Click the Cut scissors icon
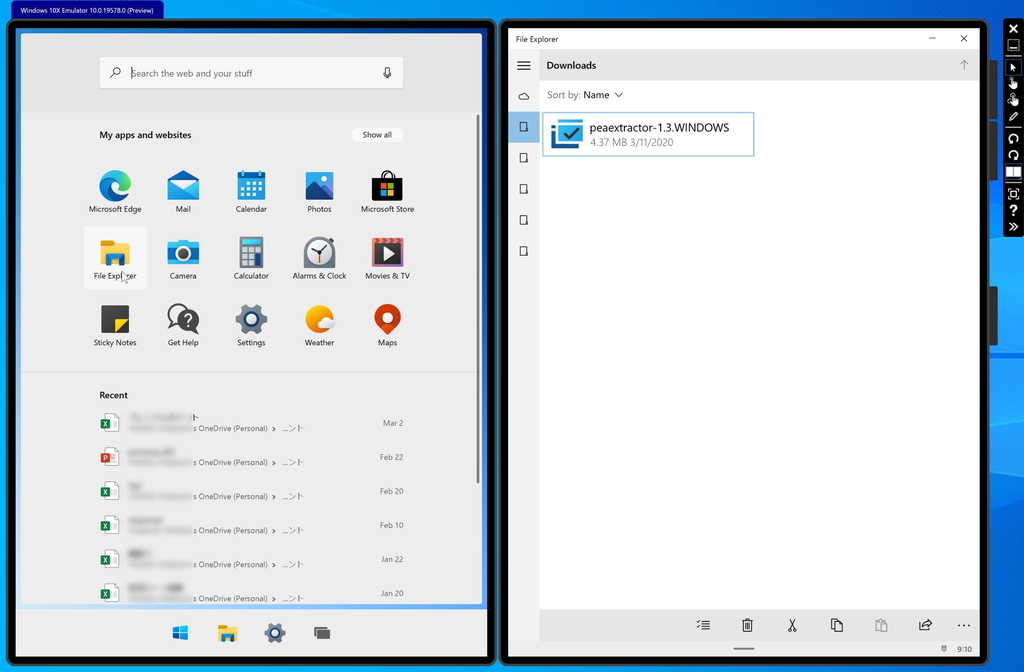Image resolution: width=1024 pixels, height=672 pixels. pos(792,625)
